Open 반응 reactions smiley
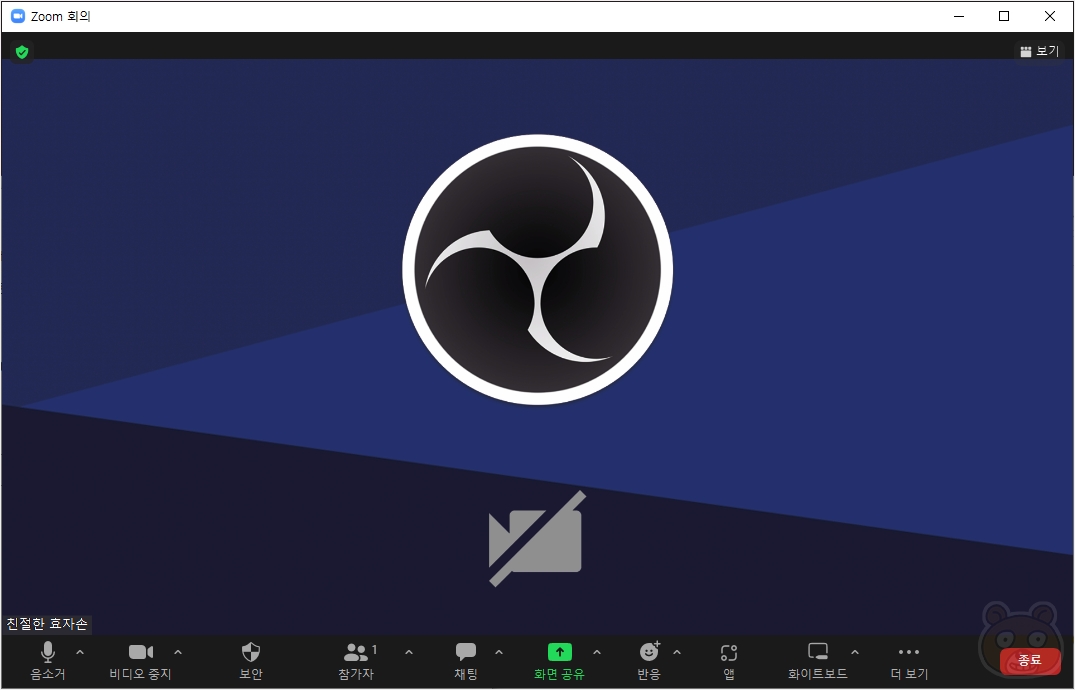 649,661
